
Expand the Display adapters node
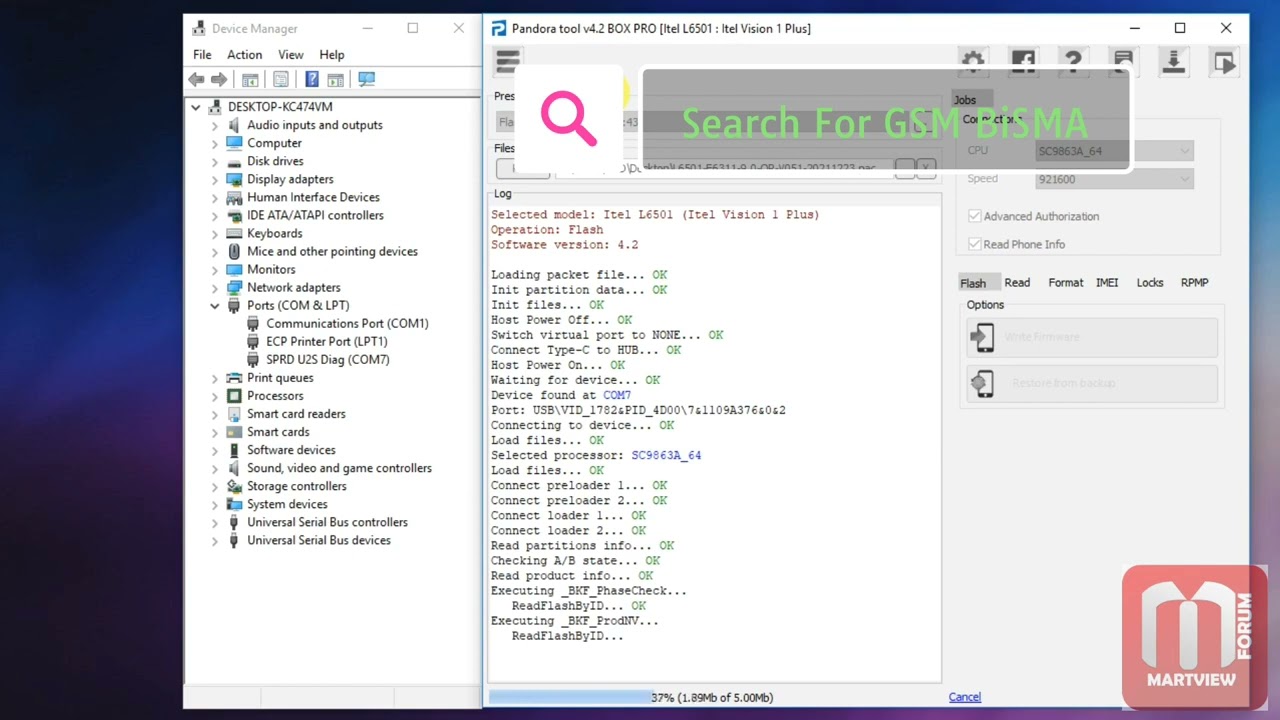point(214,179)
